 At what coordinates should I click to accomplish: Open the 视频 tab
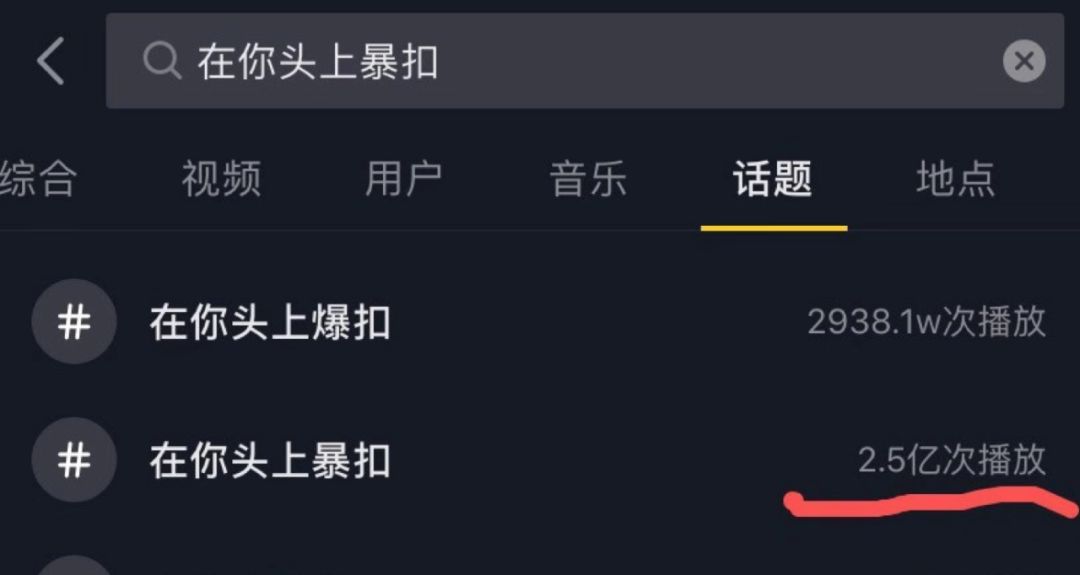click(x=221, y=180)
